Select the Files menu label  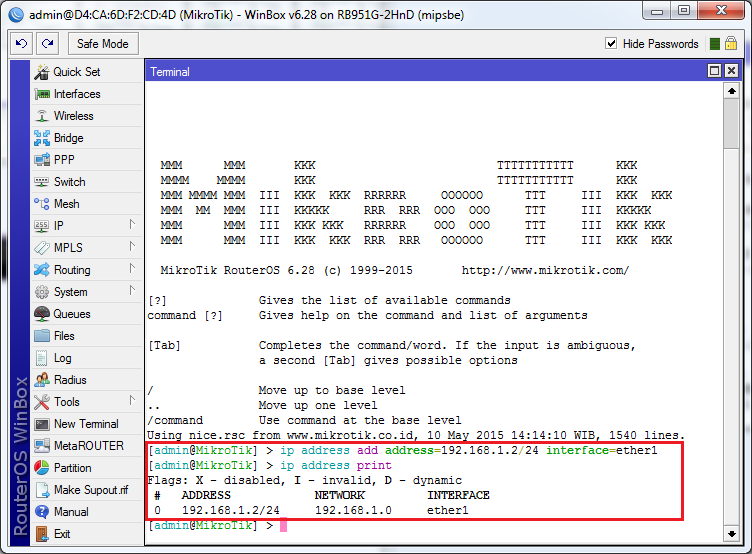coord(64,336)
